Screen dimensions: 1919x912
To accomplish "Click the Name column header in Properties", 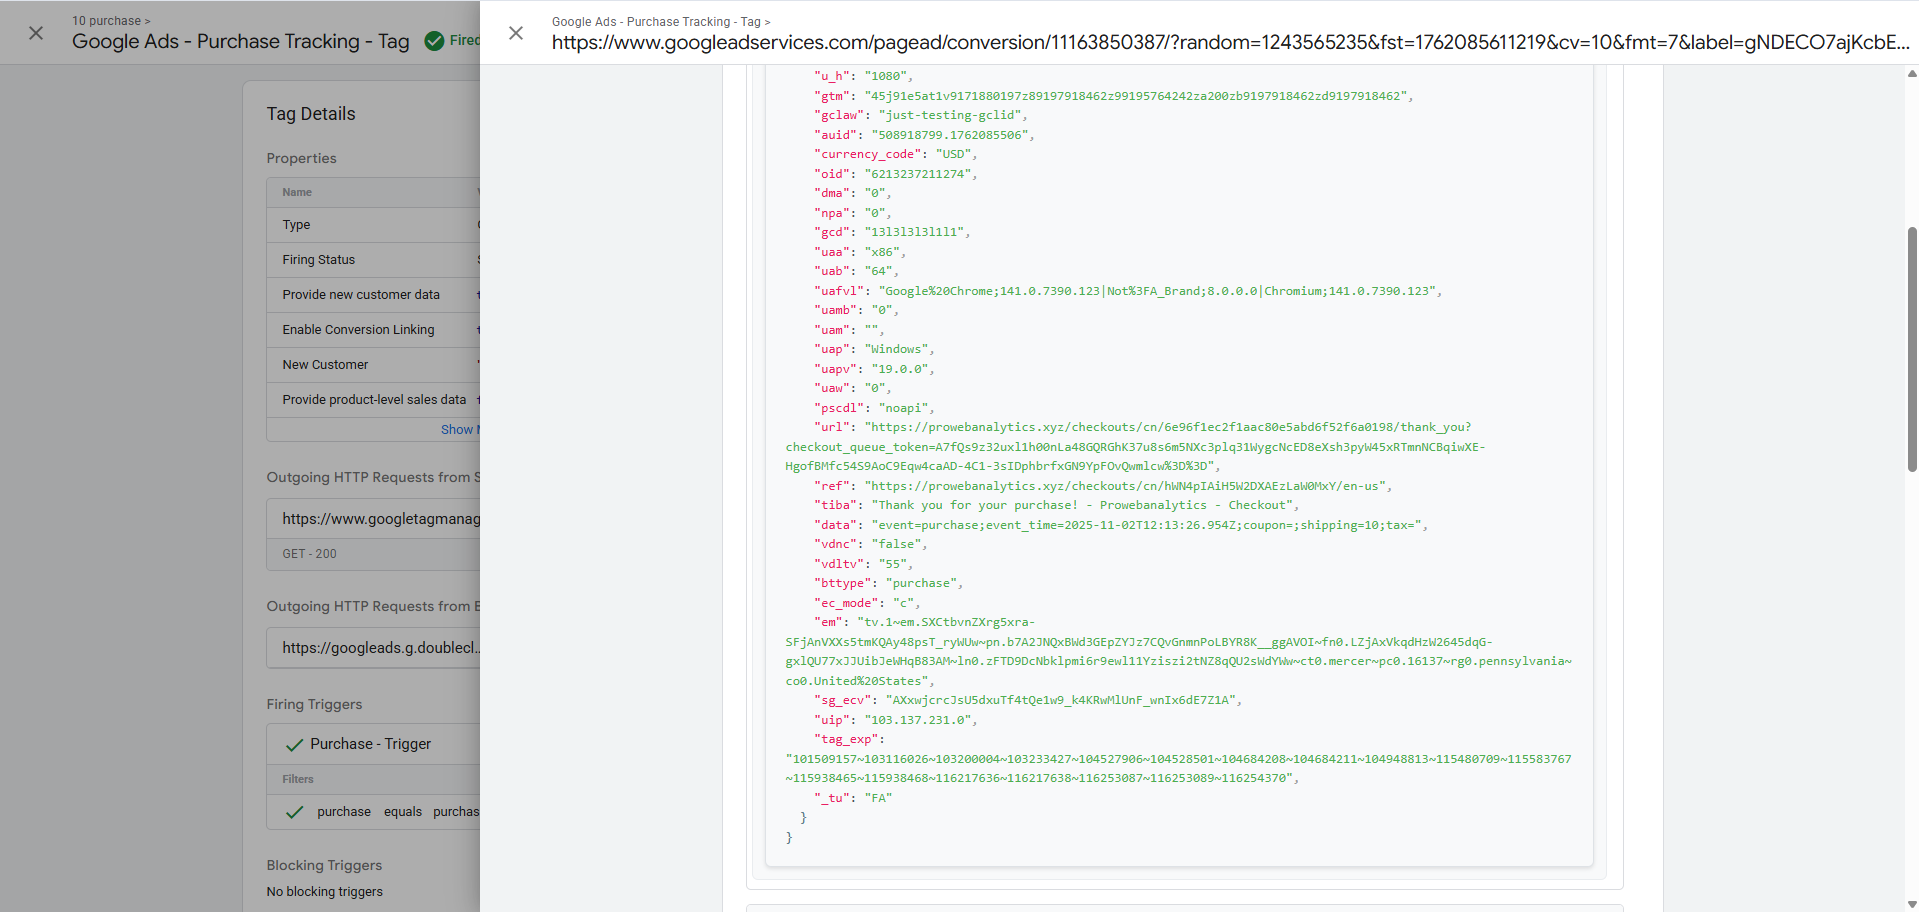I will [297, 192].
